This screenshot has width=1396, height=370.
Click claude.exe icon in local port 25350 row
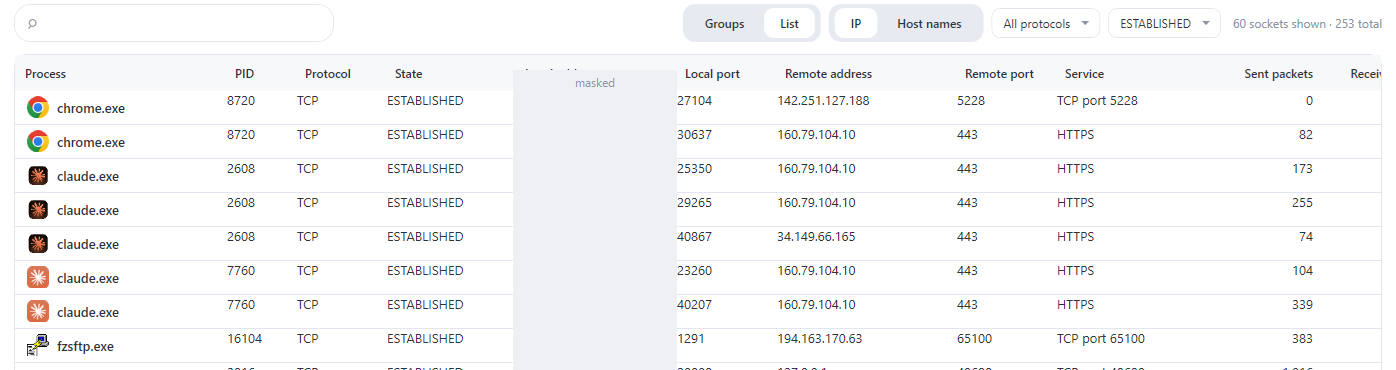[38, 176]
